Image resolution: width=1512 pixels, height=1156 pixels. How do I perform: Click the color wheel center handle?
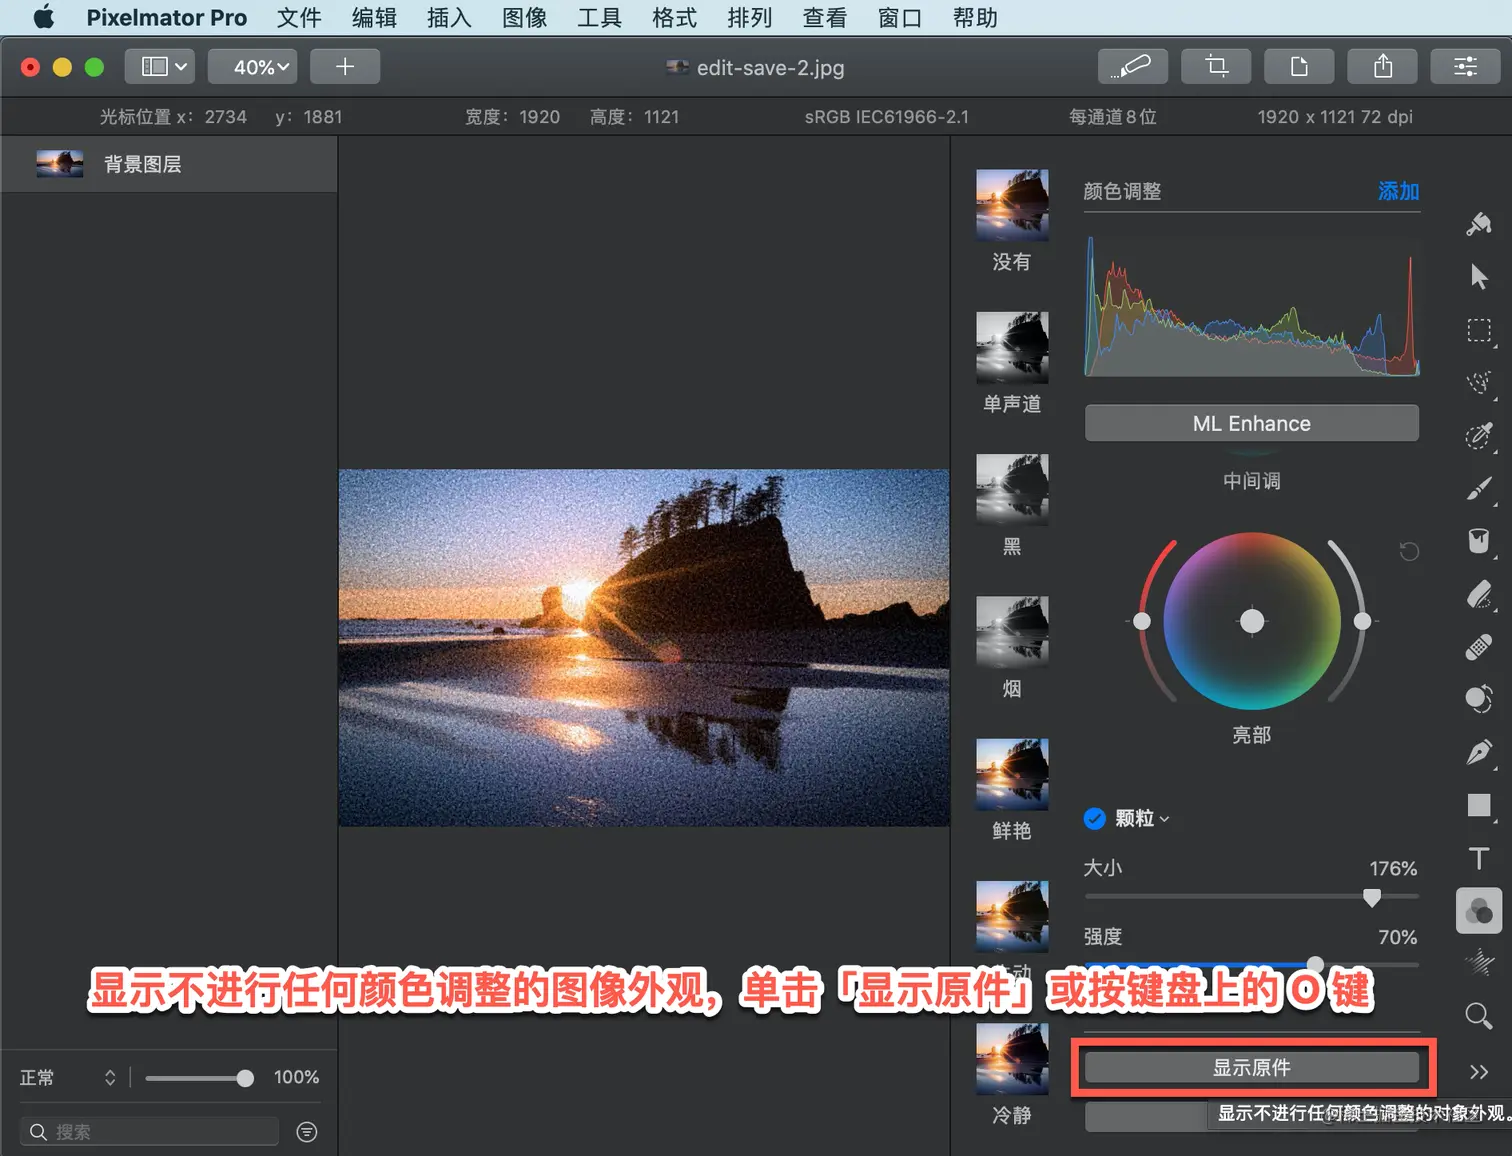[x=1251, y=621]
